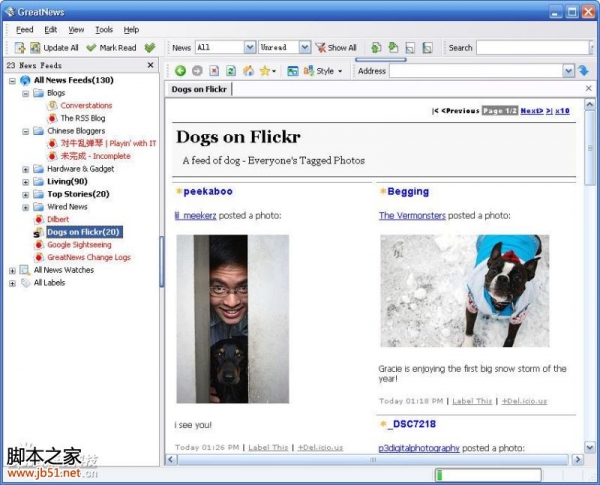Collapse the Blogs folder
The height and width of the screenshot is (485, 600).
tap(25, 93)
